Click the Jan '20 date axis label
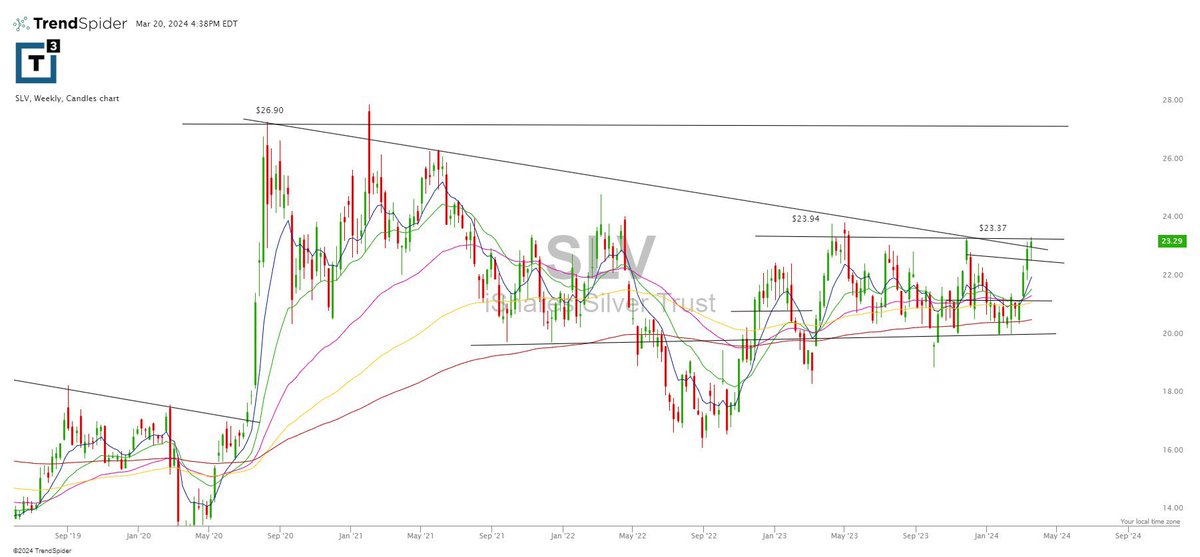The height and width of the screenshot is (557, 1200). [138, 536]
